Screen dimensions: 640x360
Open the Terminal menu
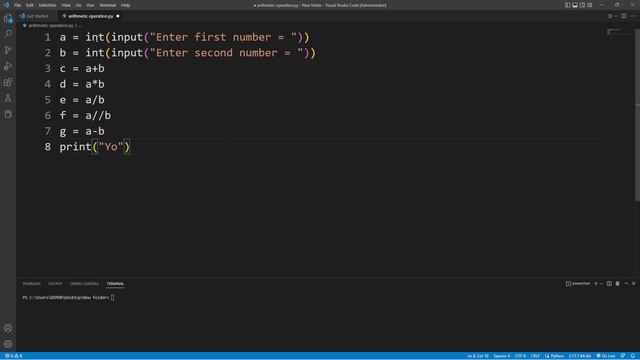pyautogui.click(x=108, y=5)
